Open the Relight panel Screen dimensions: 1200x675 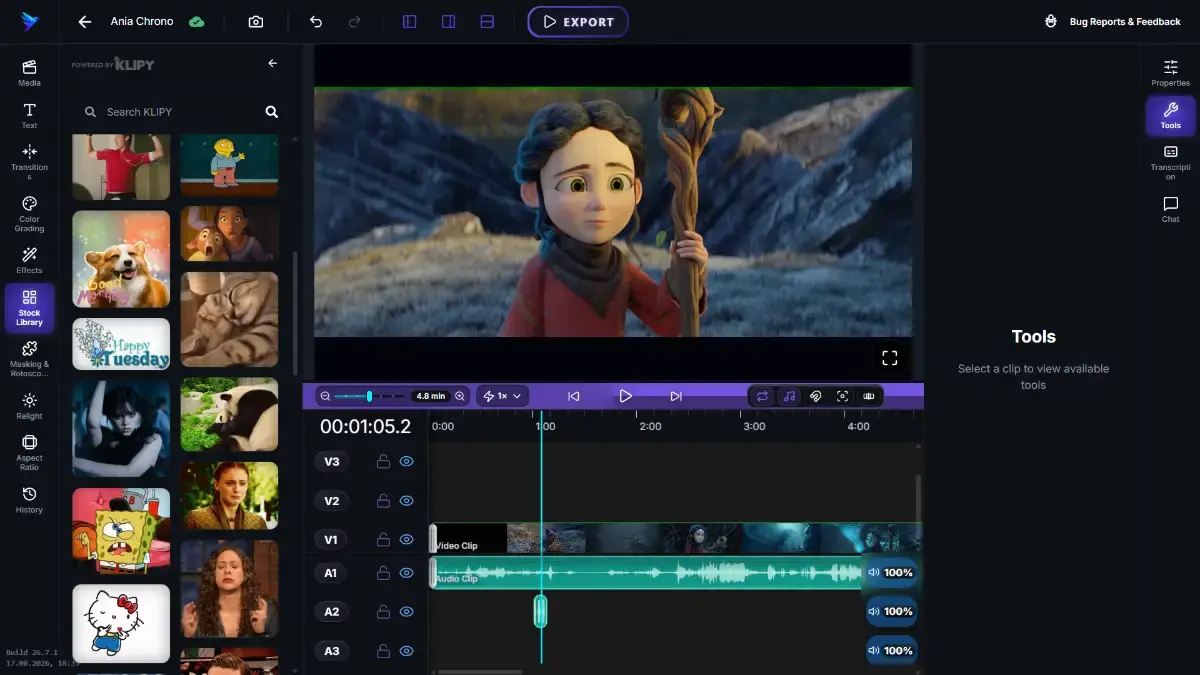(29, 406)
